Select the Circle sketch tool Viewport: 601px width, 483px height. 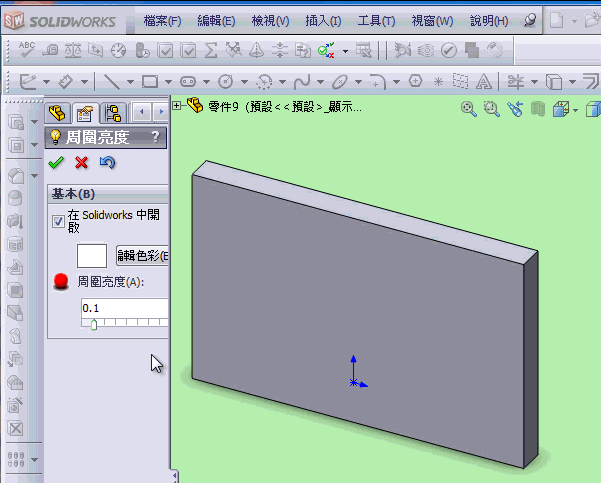point(225,82)
